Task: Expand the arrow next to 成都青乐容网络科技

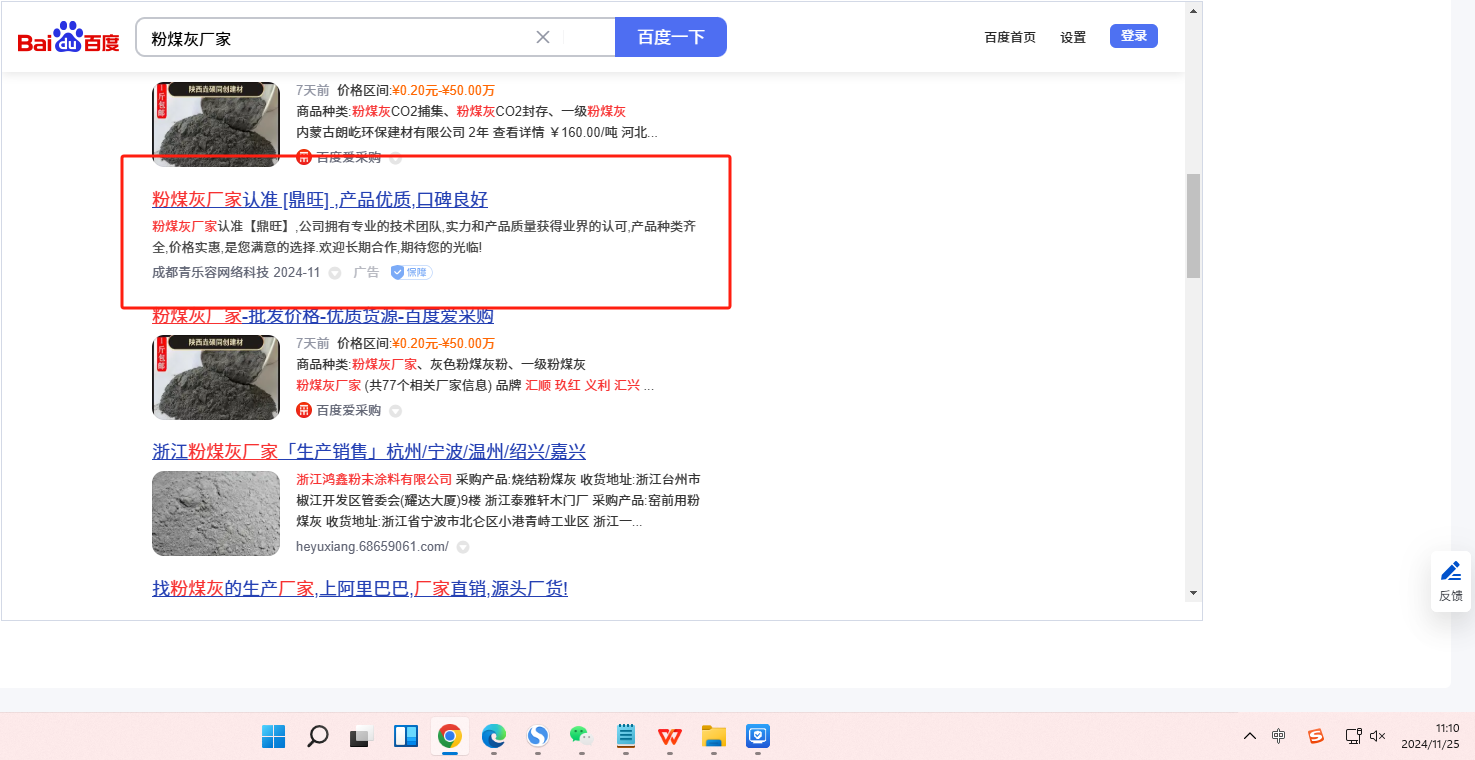Action: click(335, 273)
